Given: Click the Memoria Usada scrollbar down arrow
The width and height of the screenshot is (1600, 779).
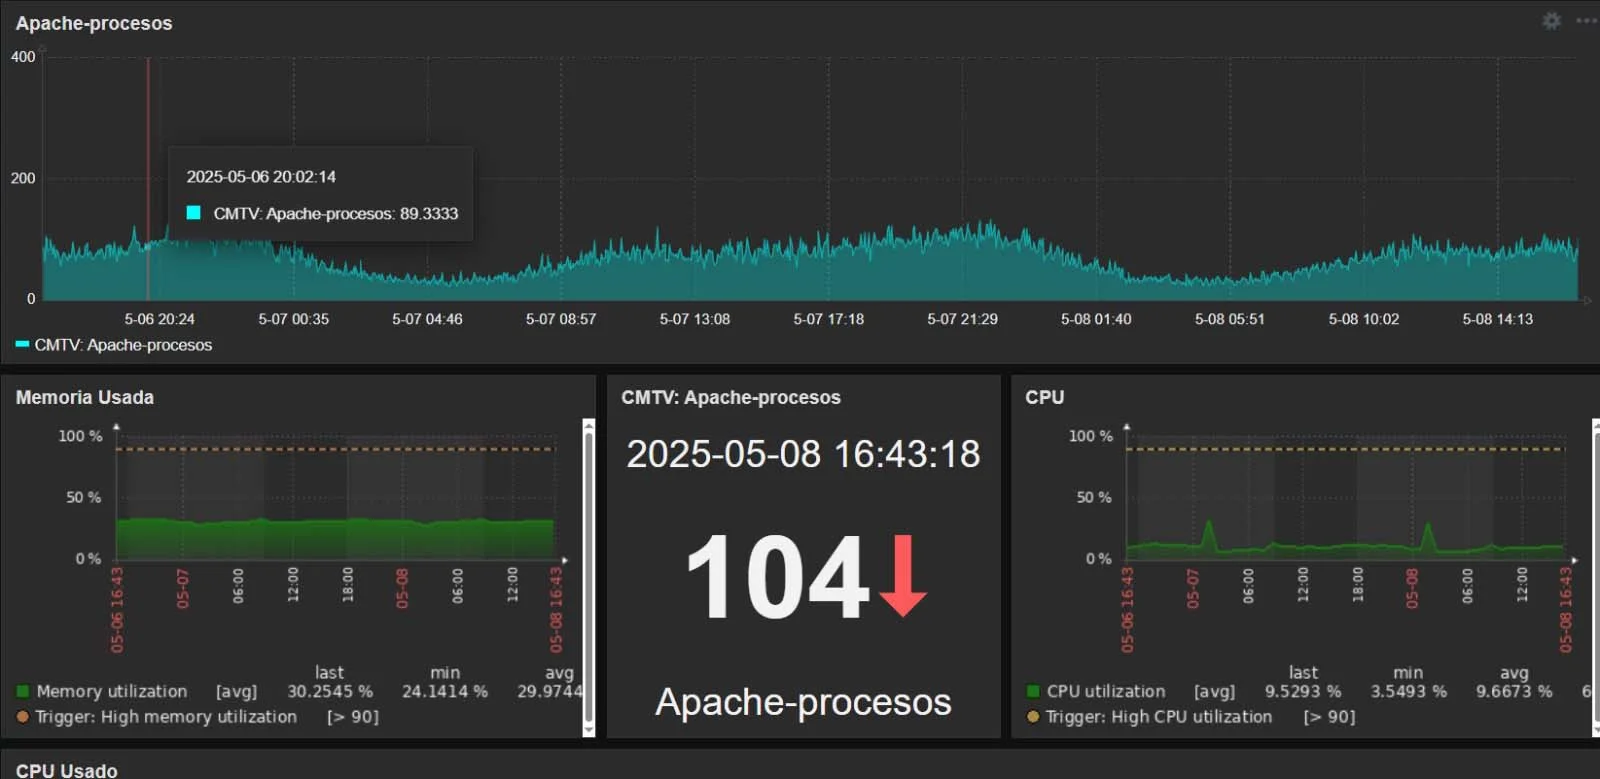Looking at the screenshot, I should point(588,731).
